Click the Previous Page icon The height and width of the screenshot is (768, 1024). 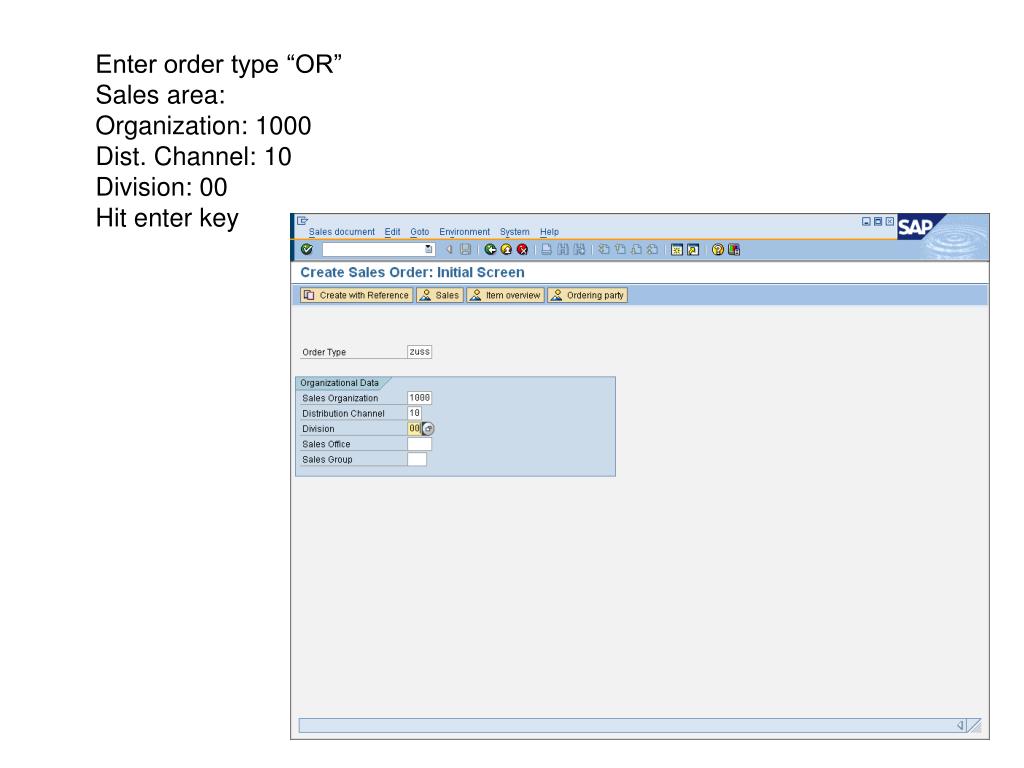[620, 249]
